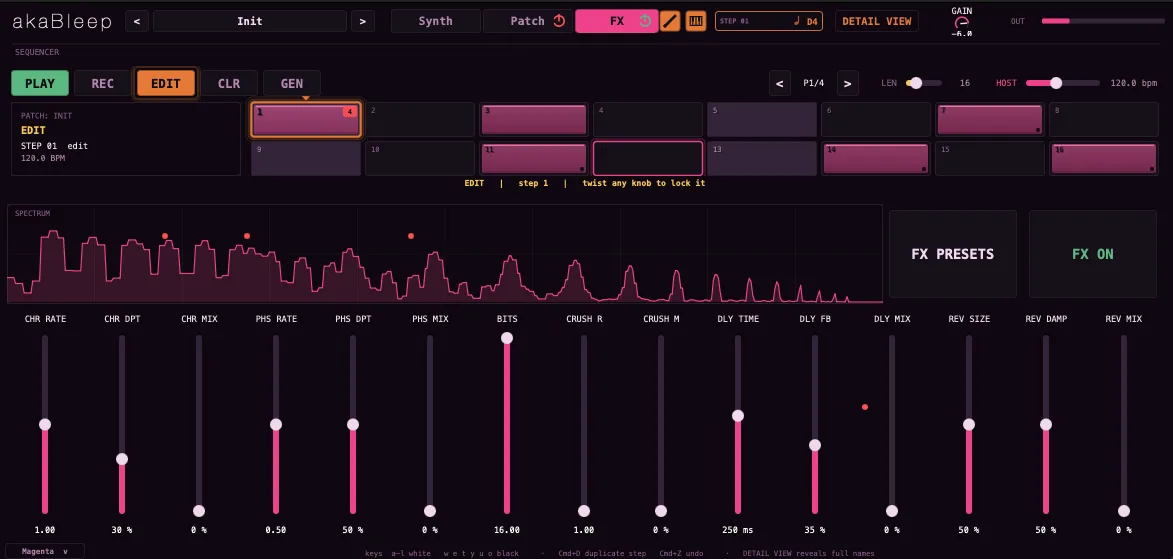The height and width of the screenshot is (559, 1173).
Task: Toggle sequencer step 7
Action: pyautogui.click(x=990, y=120)
